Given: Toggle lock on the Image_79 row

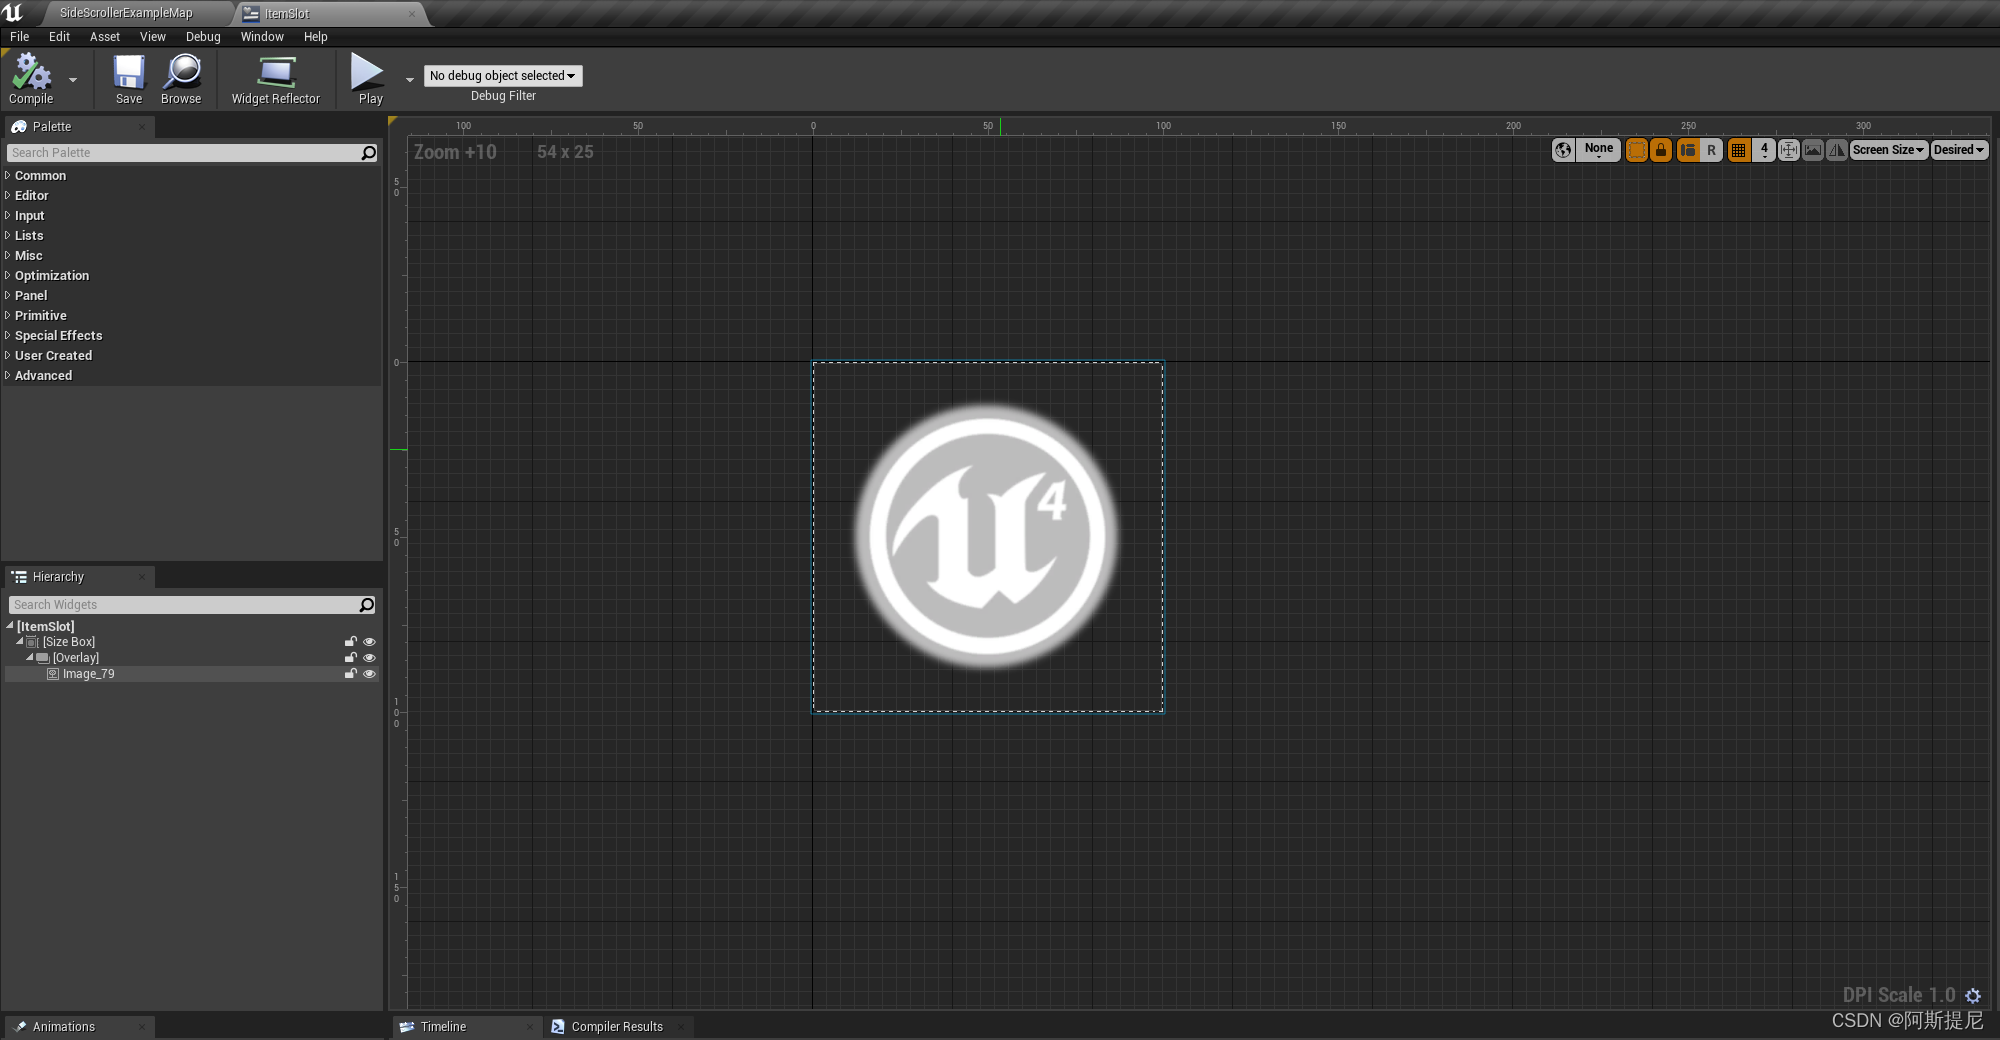Looking at the screenshot, I should (351, 674).
